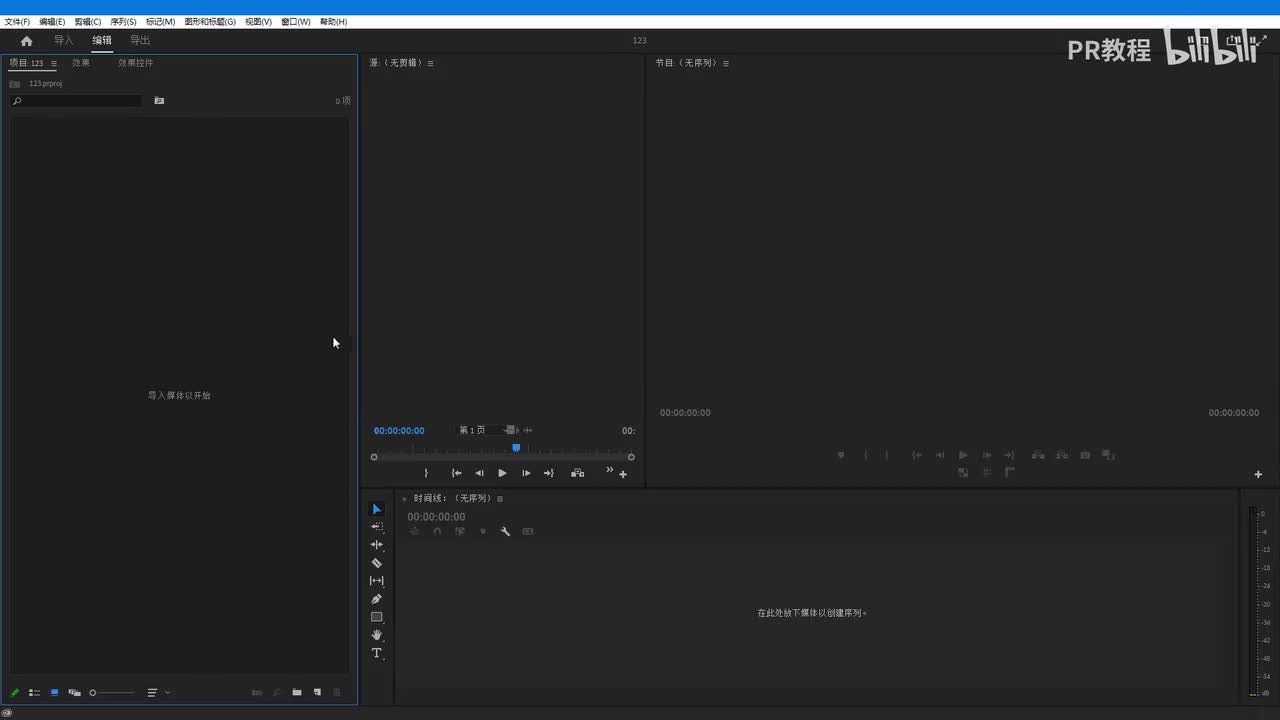Select the Pen tool

click(x=377, y=599)
